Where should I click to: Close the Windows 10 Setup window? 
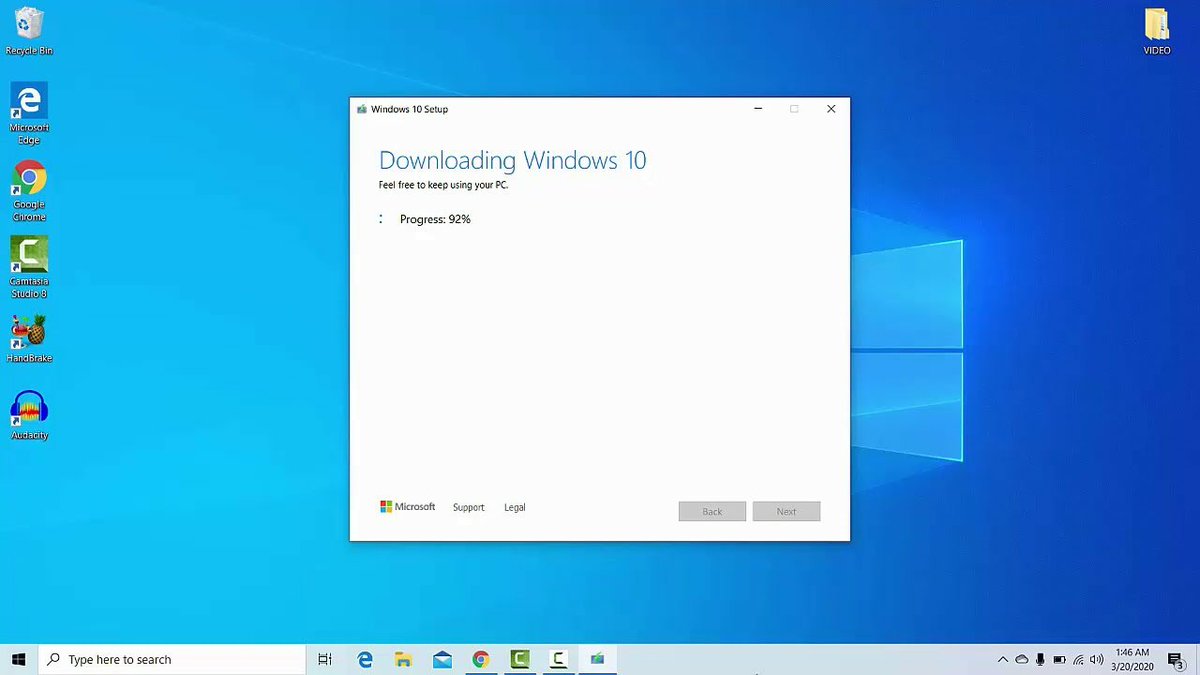coord(831,109)
